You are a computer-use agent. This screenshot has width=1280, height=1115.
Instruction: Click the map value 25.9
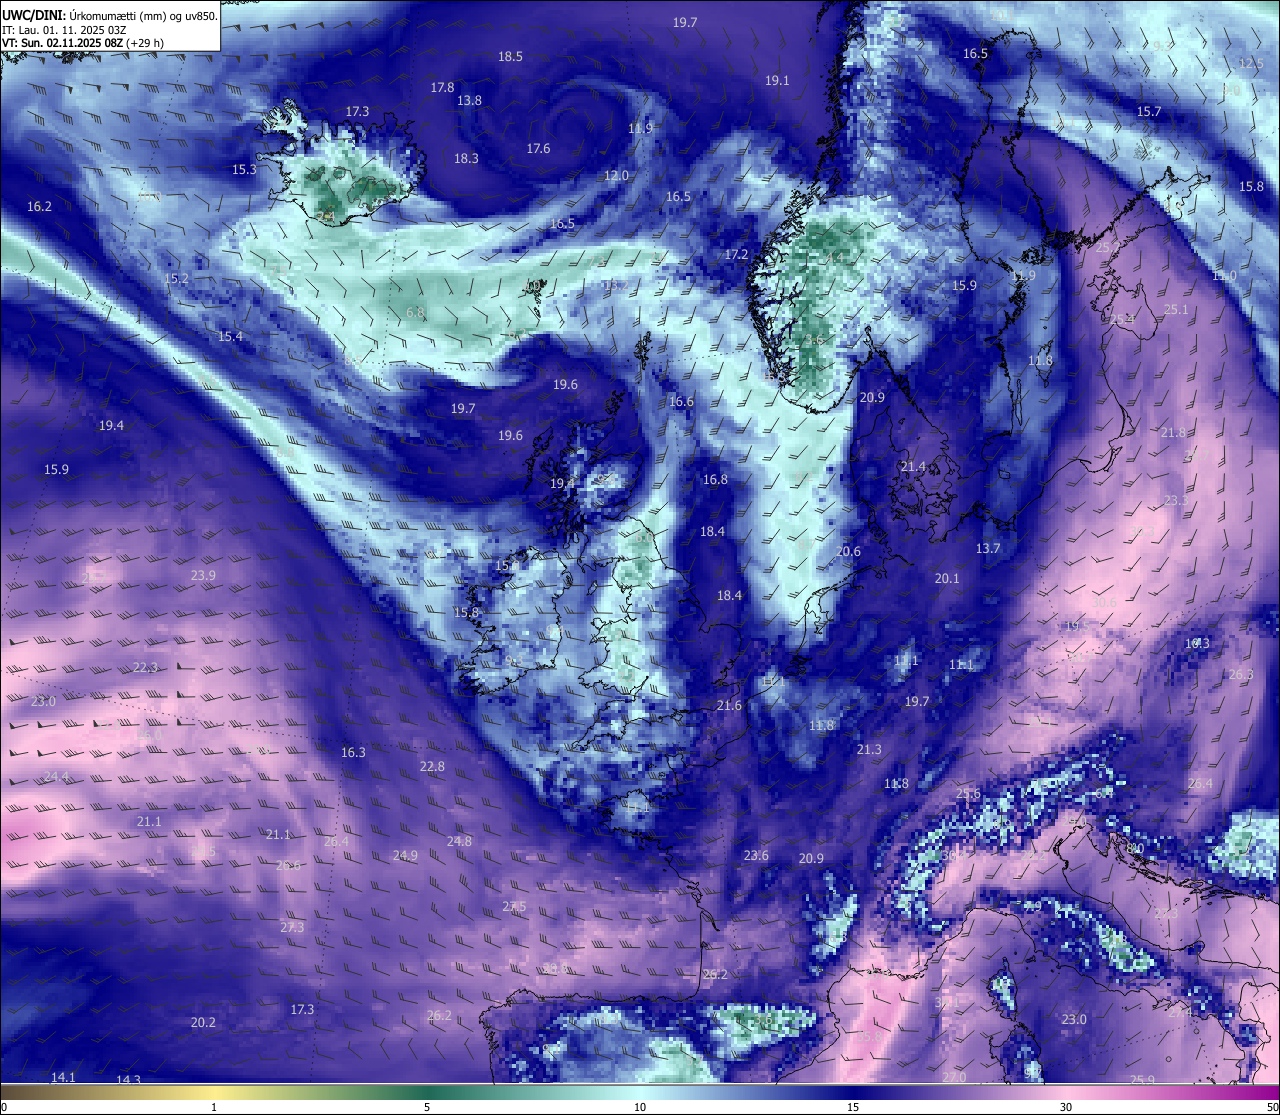tap(1142, 1080)
